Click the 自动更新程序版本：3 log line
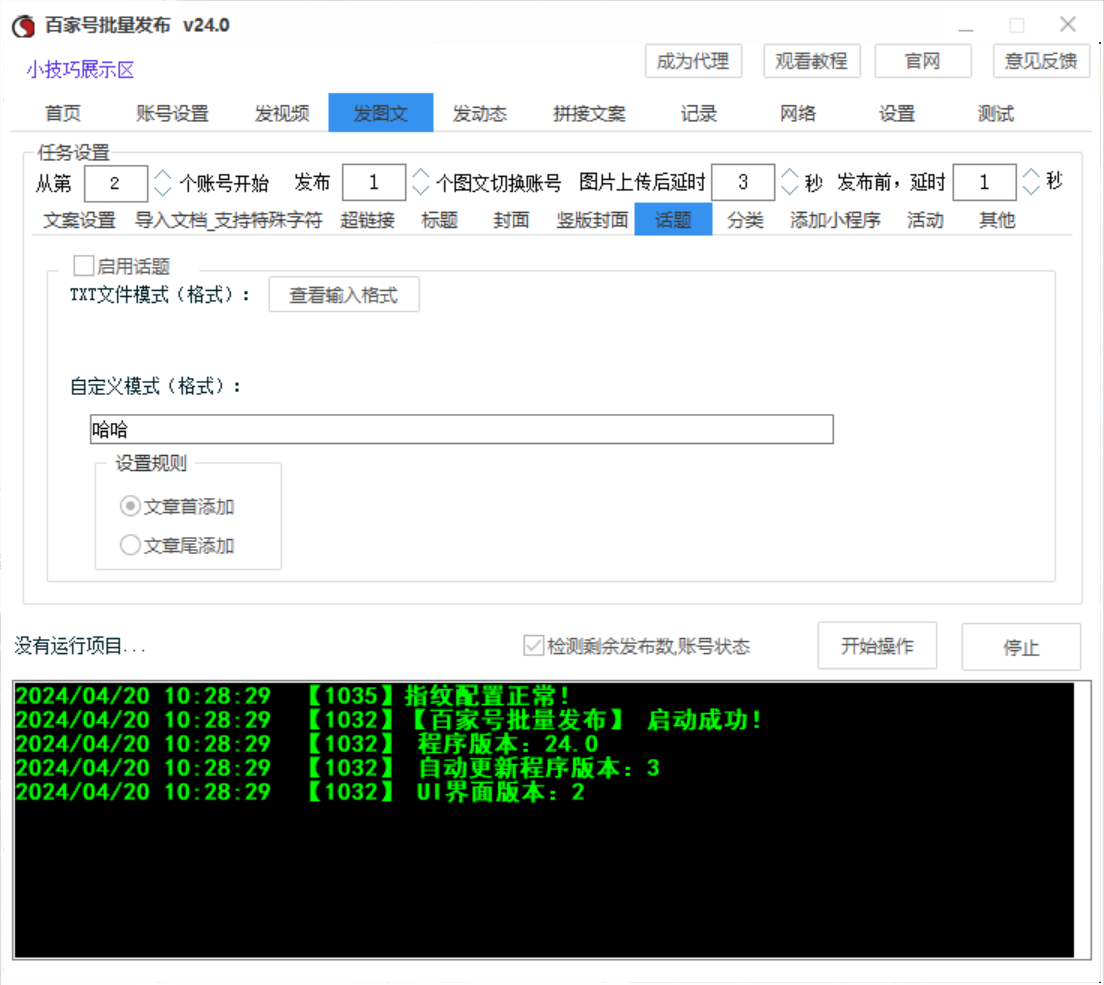Viewport: 1104px width, 985px height. tap(338, 767)
